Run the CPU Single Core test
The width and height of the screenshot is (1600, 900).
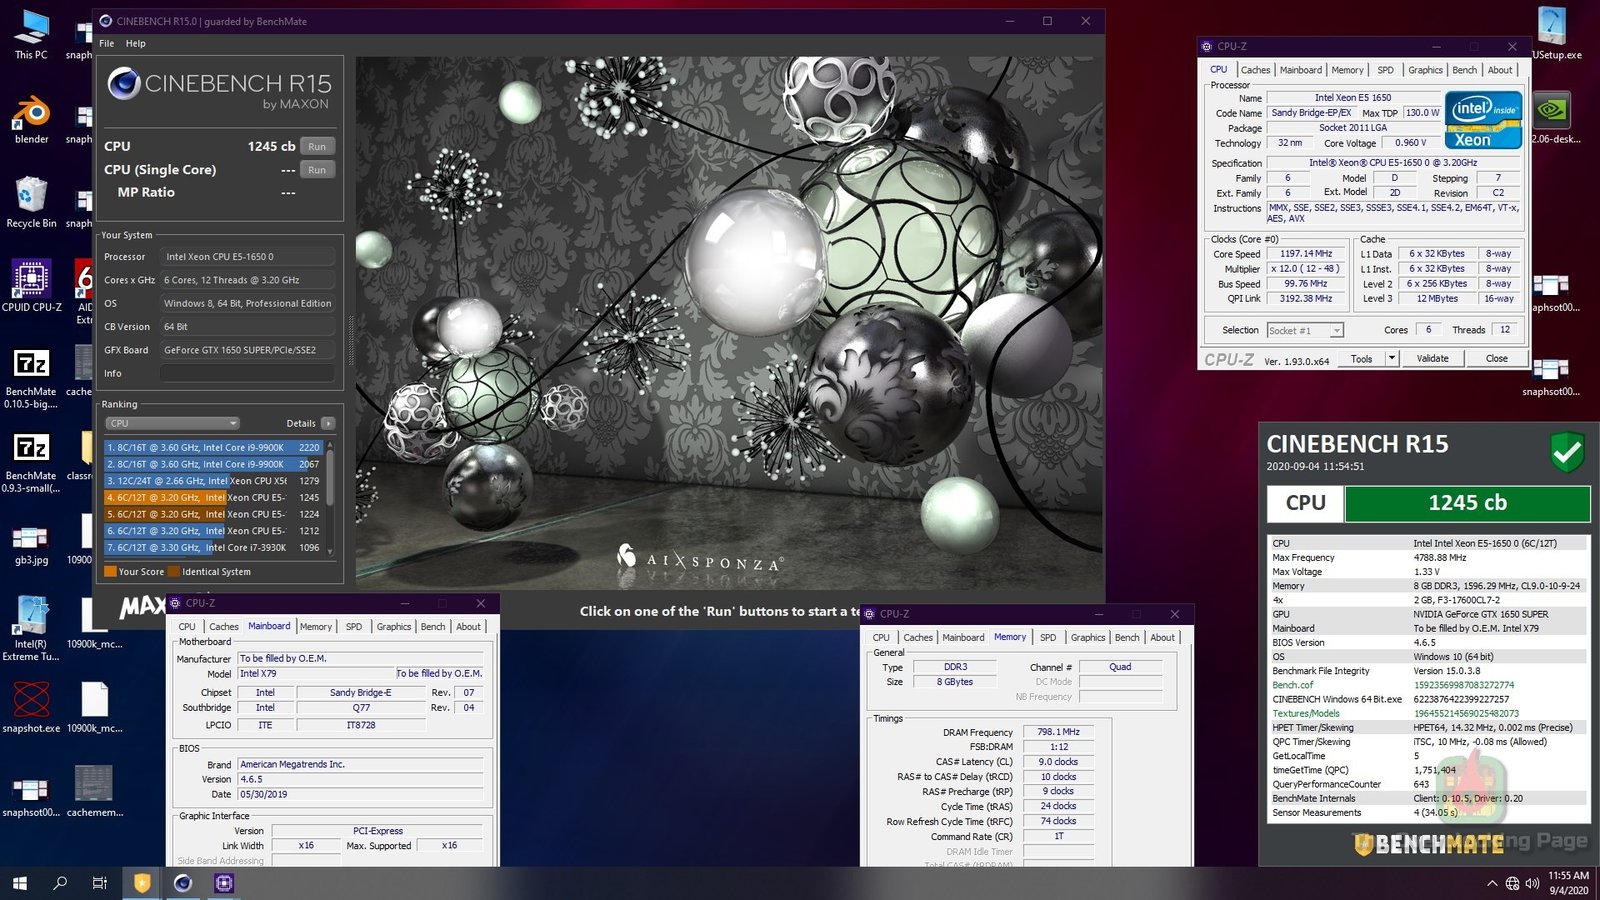tap(317, 170)
